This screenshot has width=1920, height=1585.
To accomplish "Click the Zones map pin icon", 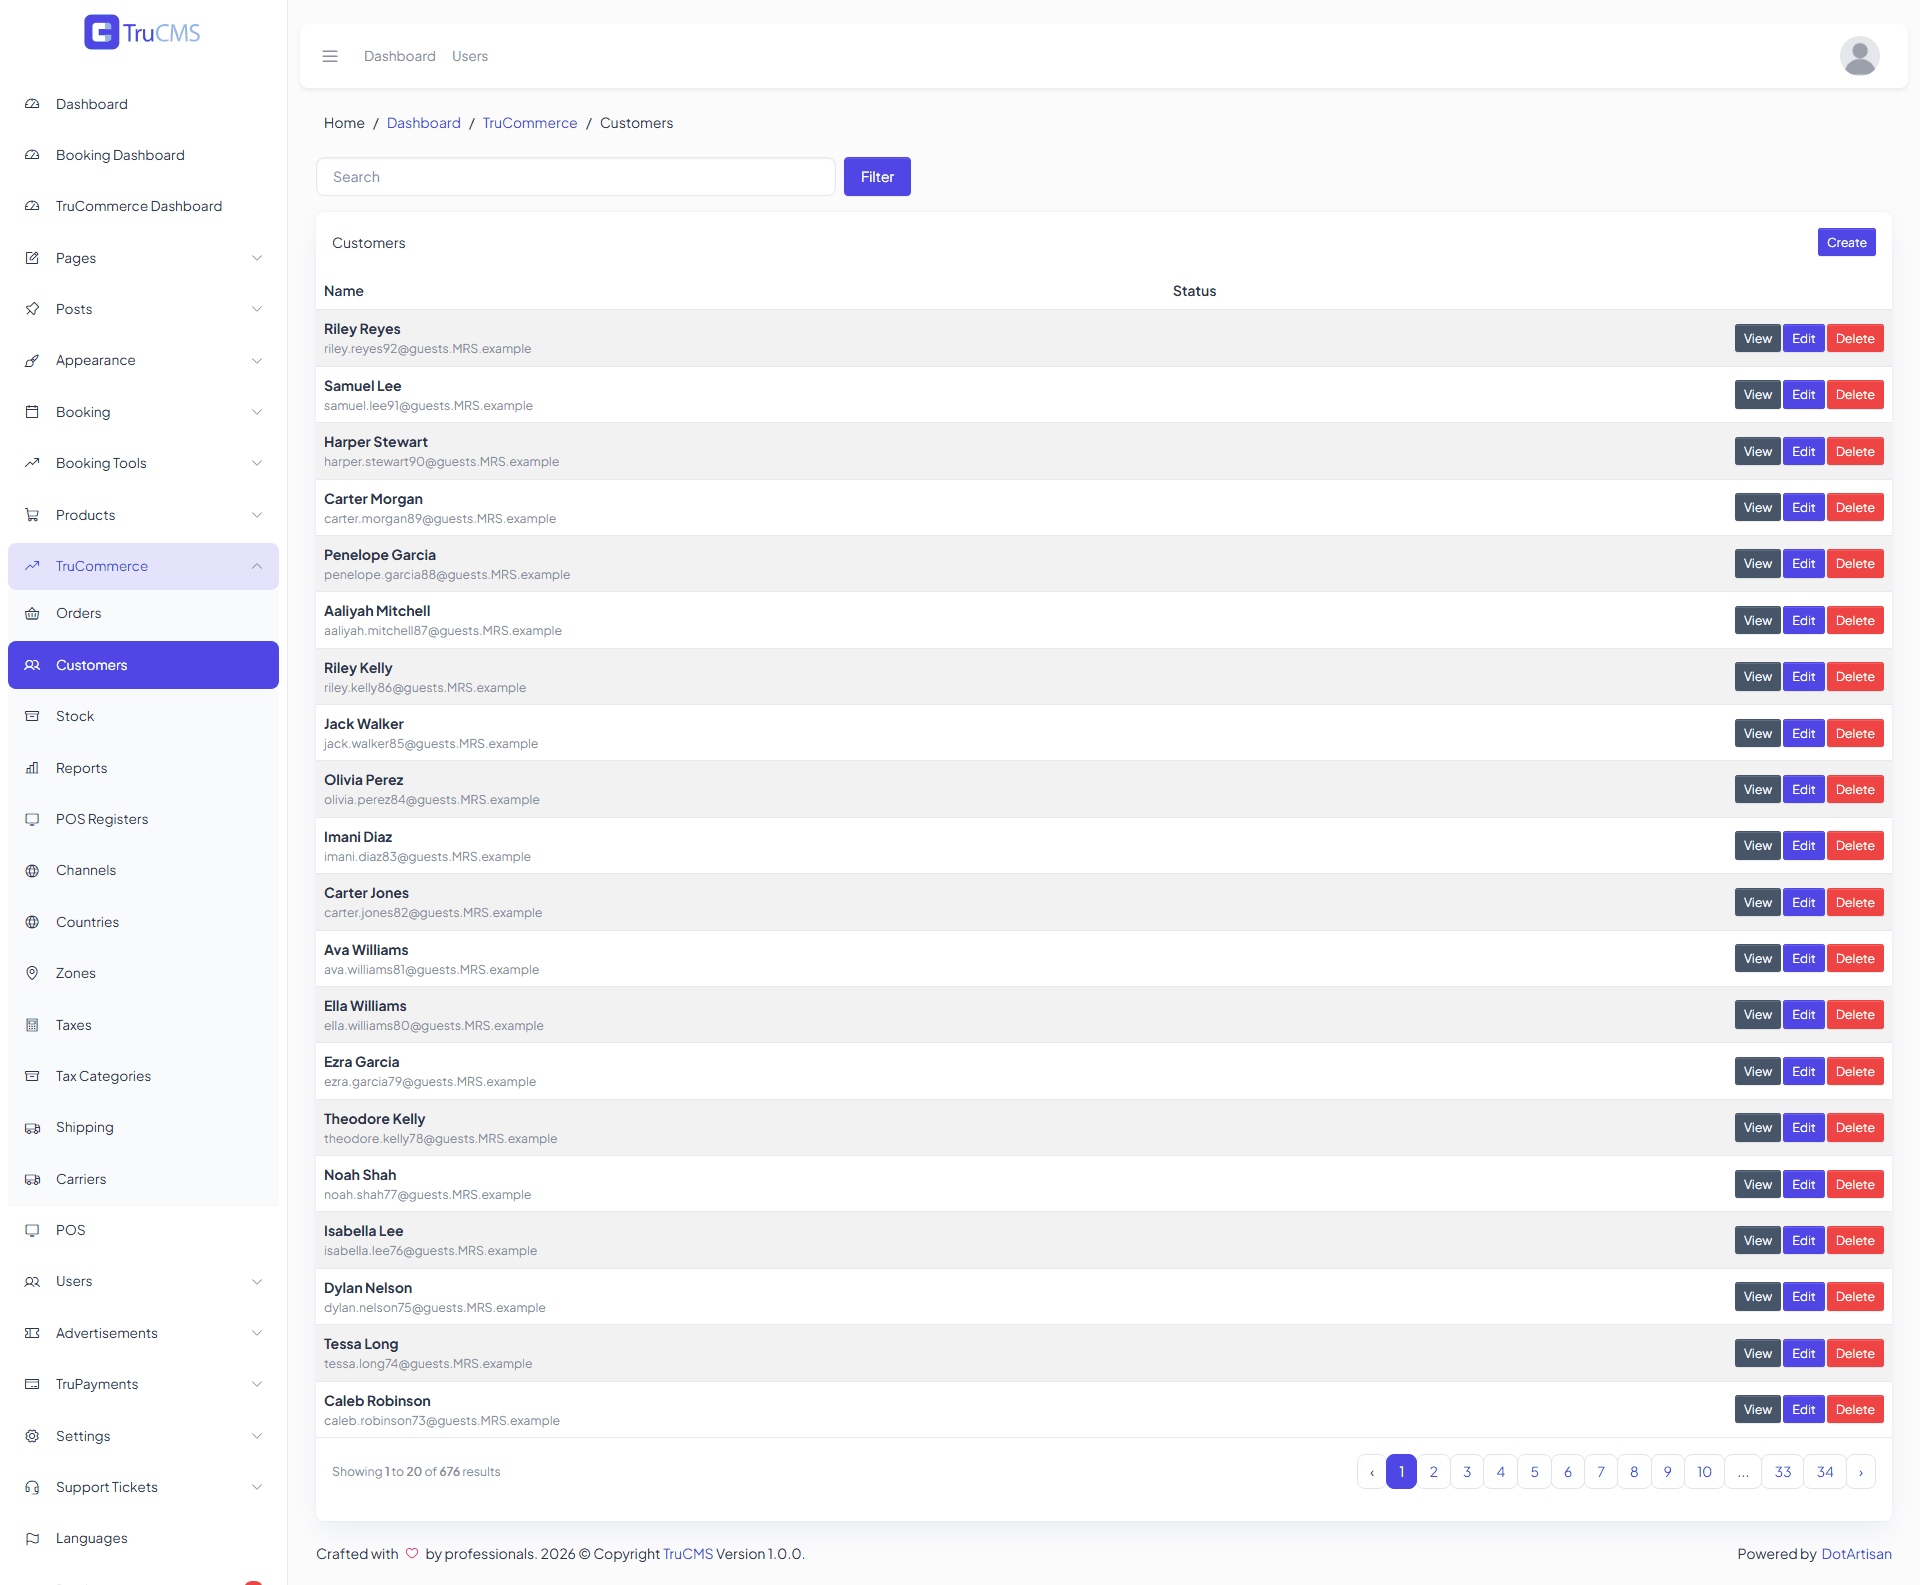I will (x=32, y=973).
